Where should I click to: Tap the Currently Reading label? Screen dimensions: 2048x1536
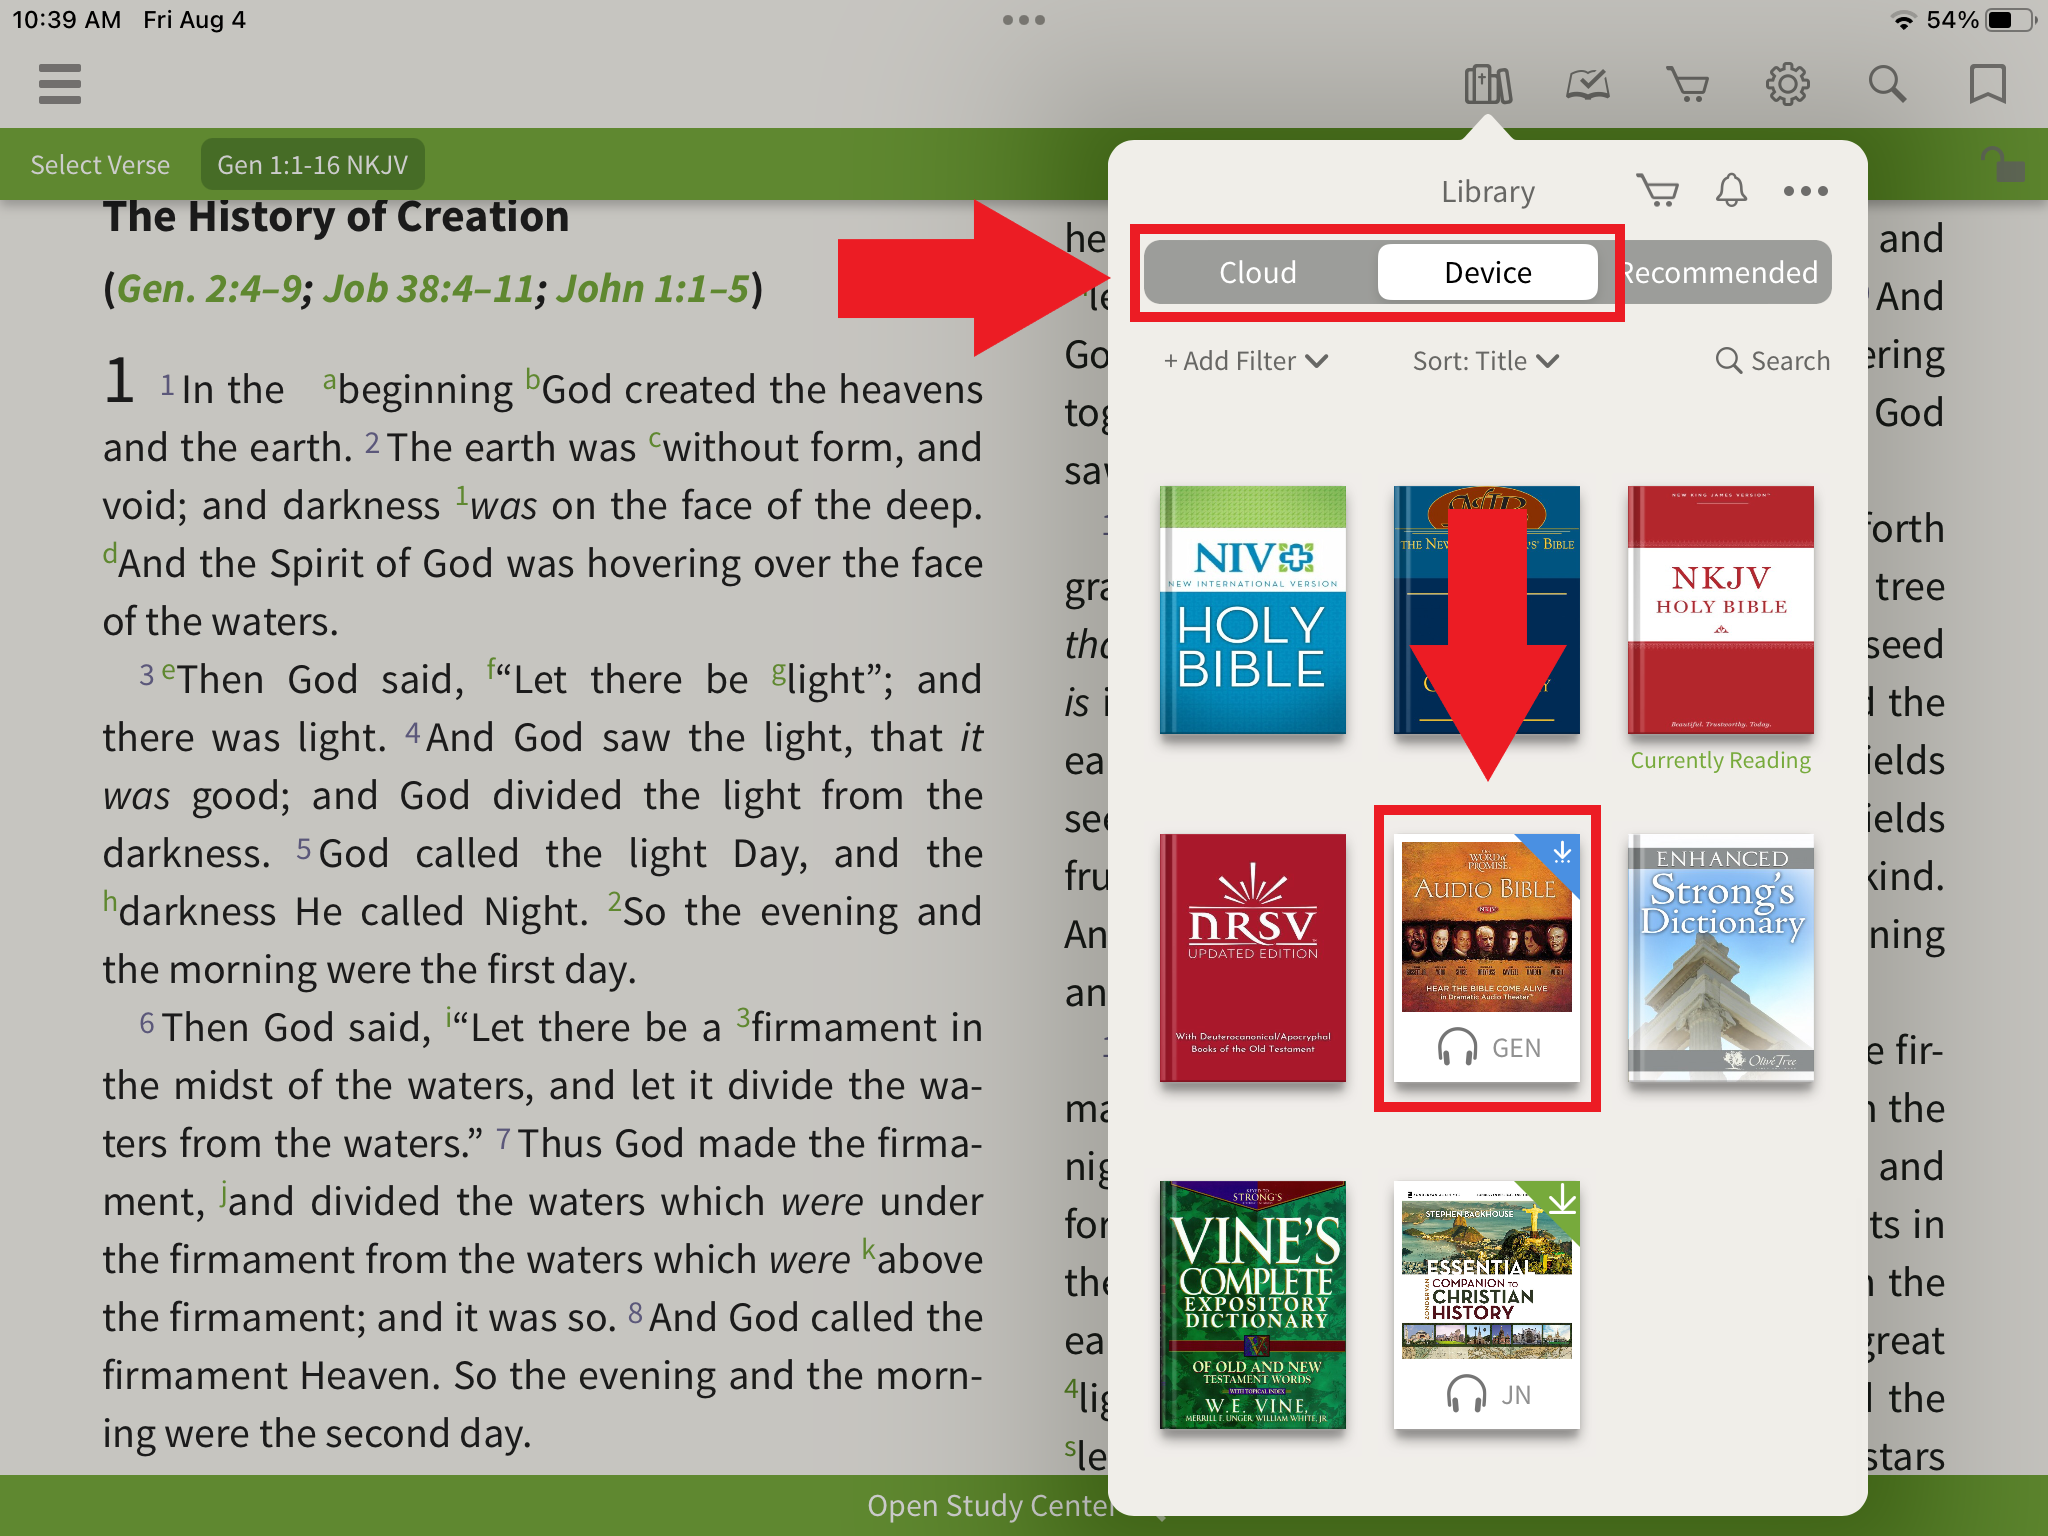tap(1721, 760)
